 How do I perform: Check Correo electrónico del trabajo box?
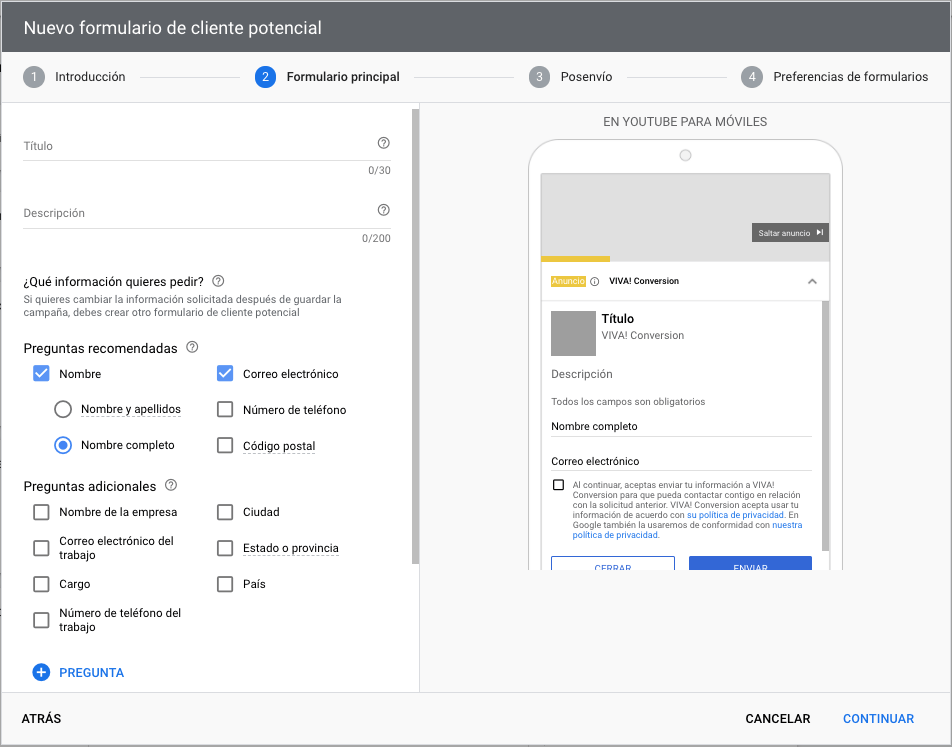pos(41,548)
